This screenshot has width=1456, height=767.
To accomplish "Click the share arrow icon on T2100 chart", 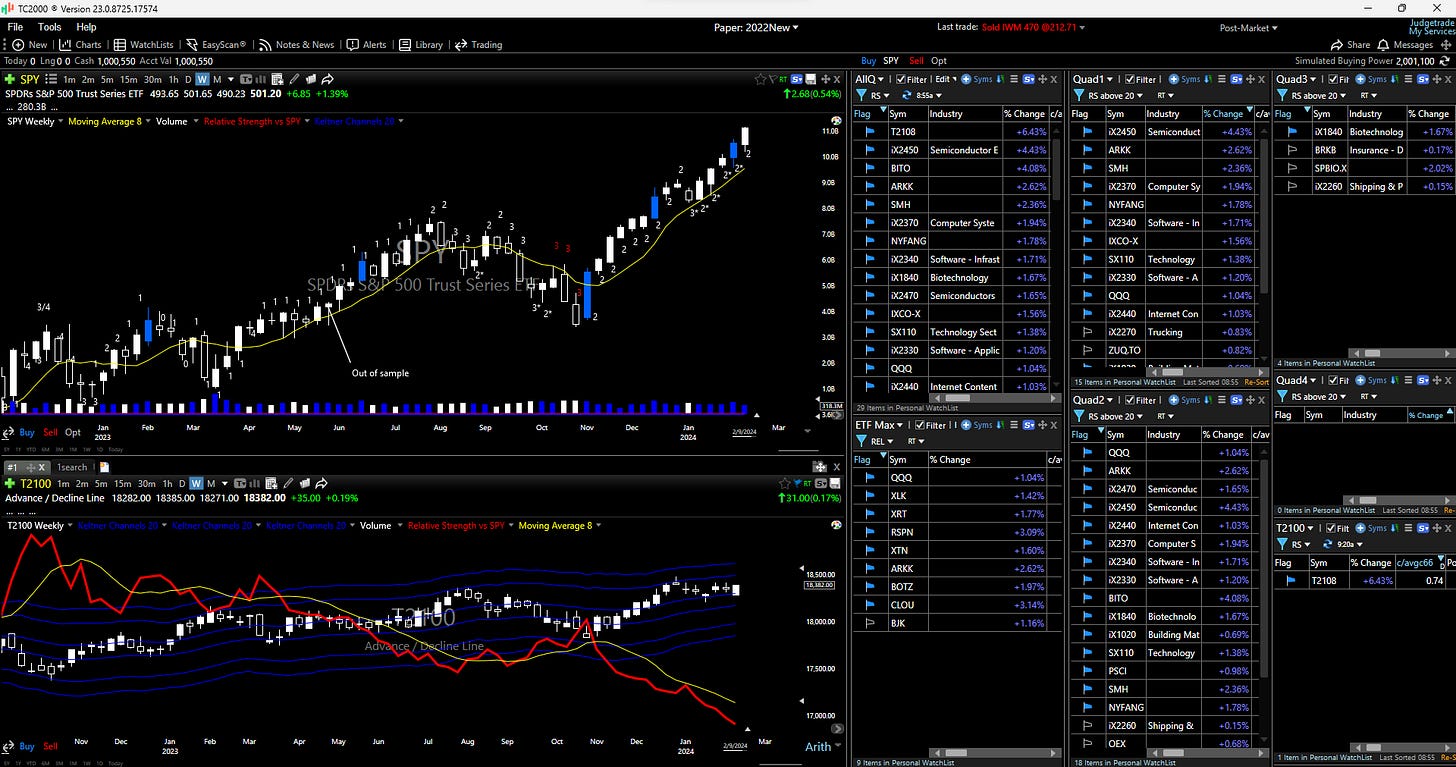I will 321,484.
